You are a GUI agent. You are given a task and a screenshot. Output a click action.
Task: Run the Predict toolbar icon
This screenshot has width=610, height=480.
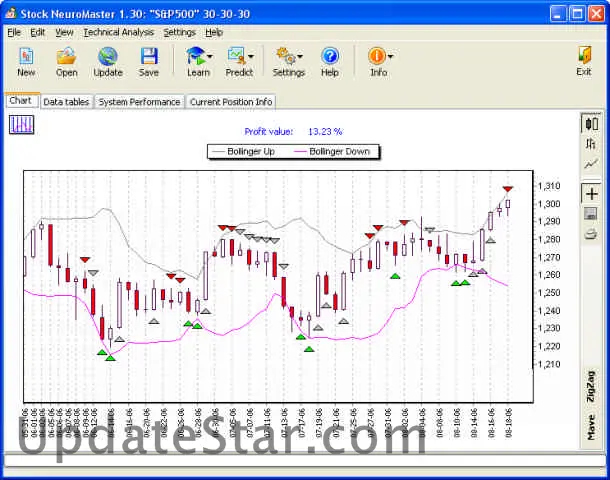(237, 56)
